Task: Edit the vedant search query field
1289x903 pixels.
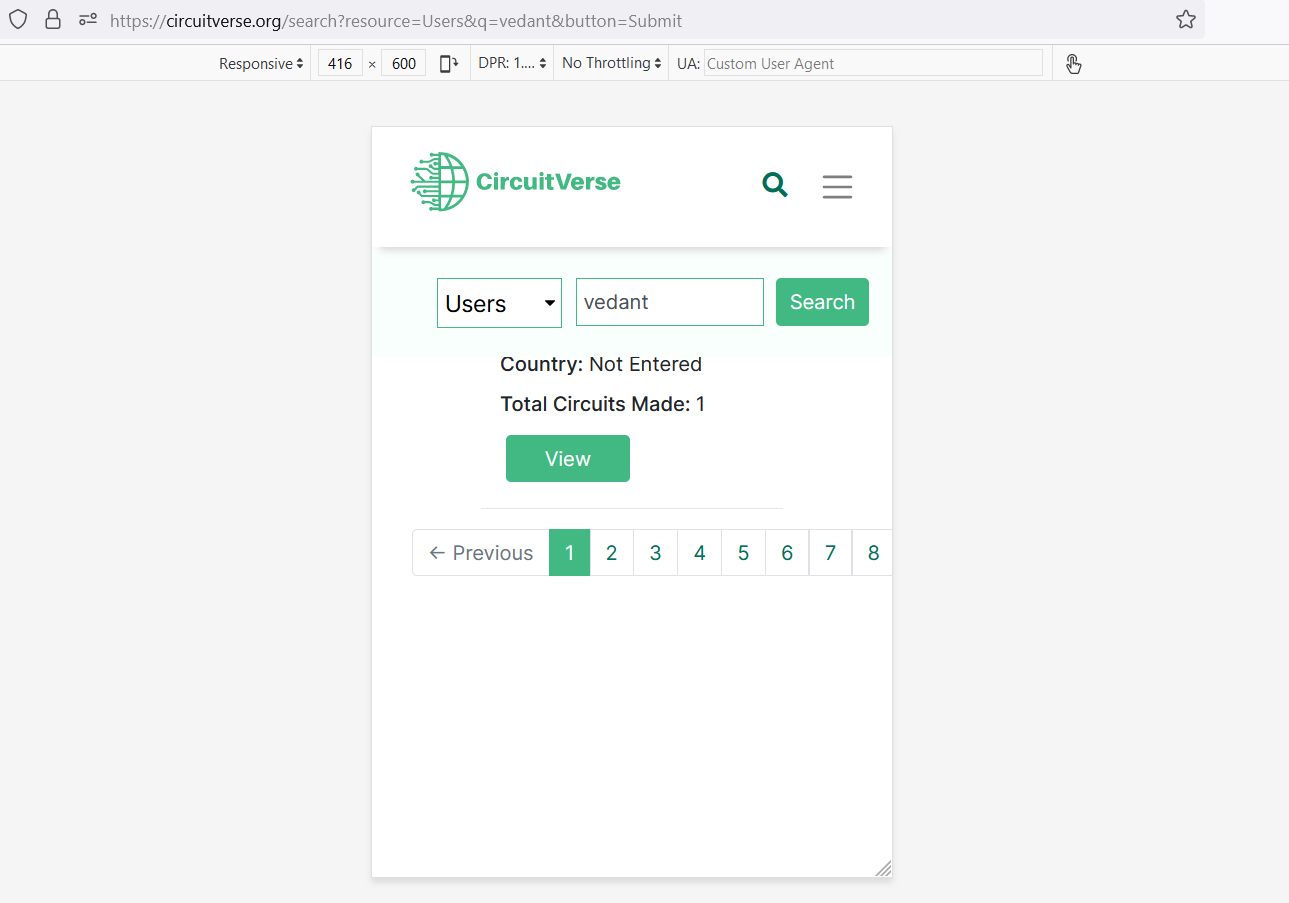Action: (669, 301)
